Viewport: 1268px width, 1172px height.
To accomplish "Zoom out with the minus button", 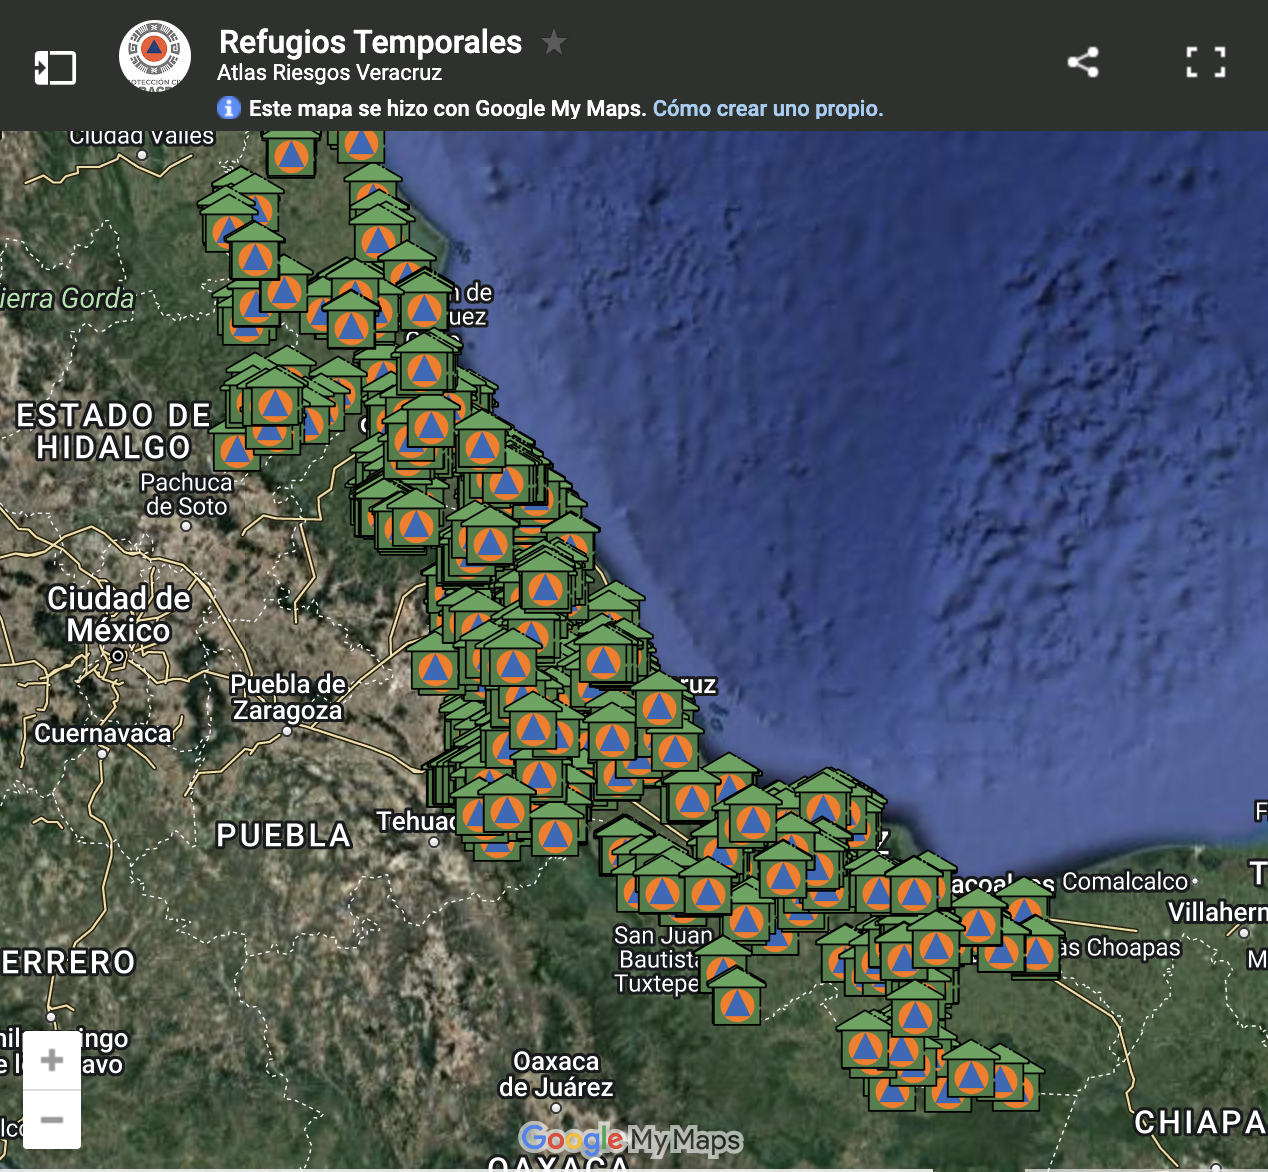I will pyautogui.click(x=52, y=1119).
